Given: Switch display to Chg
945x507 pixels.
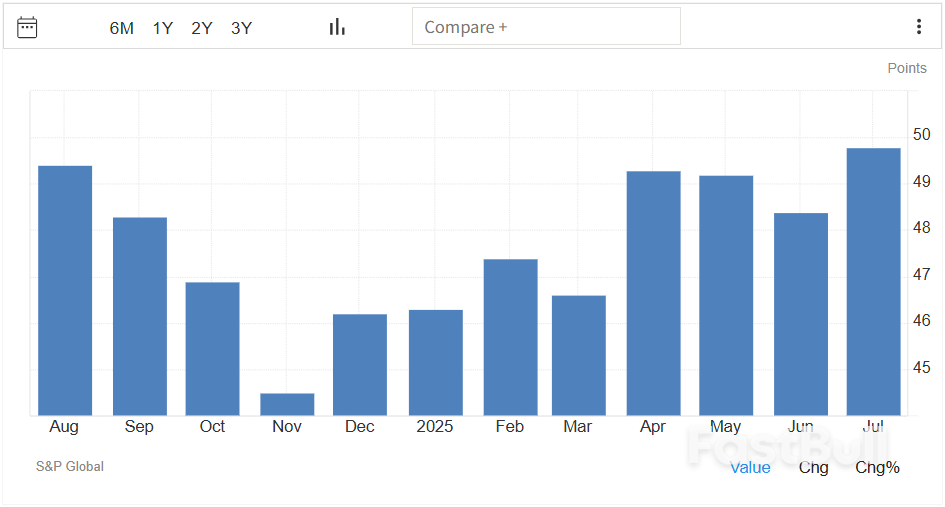Looking at the screenshot, I should click(813, 467).
